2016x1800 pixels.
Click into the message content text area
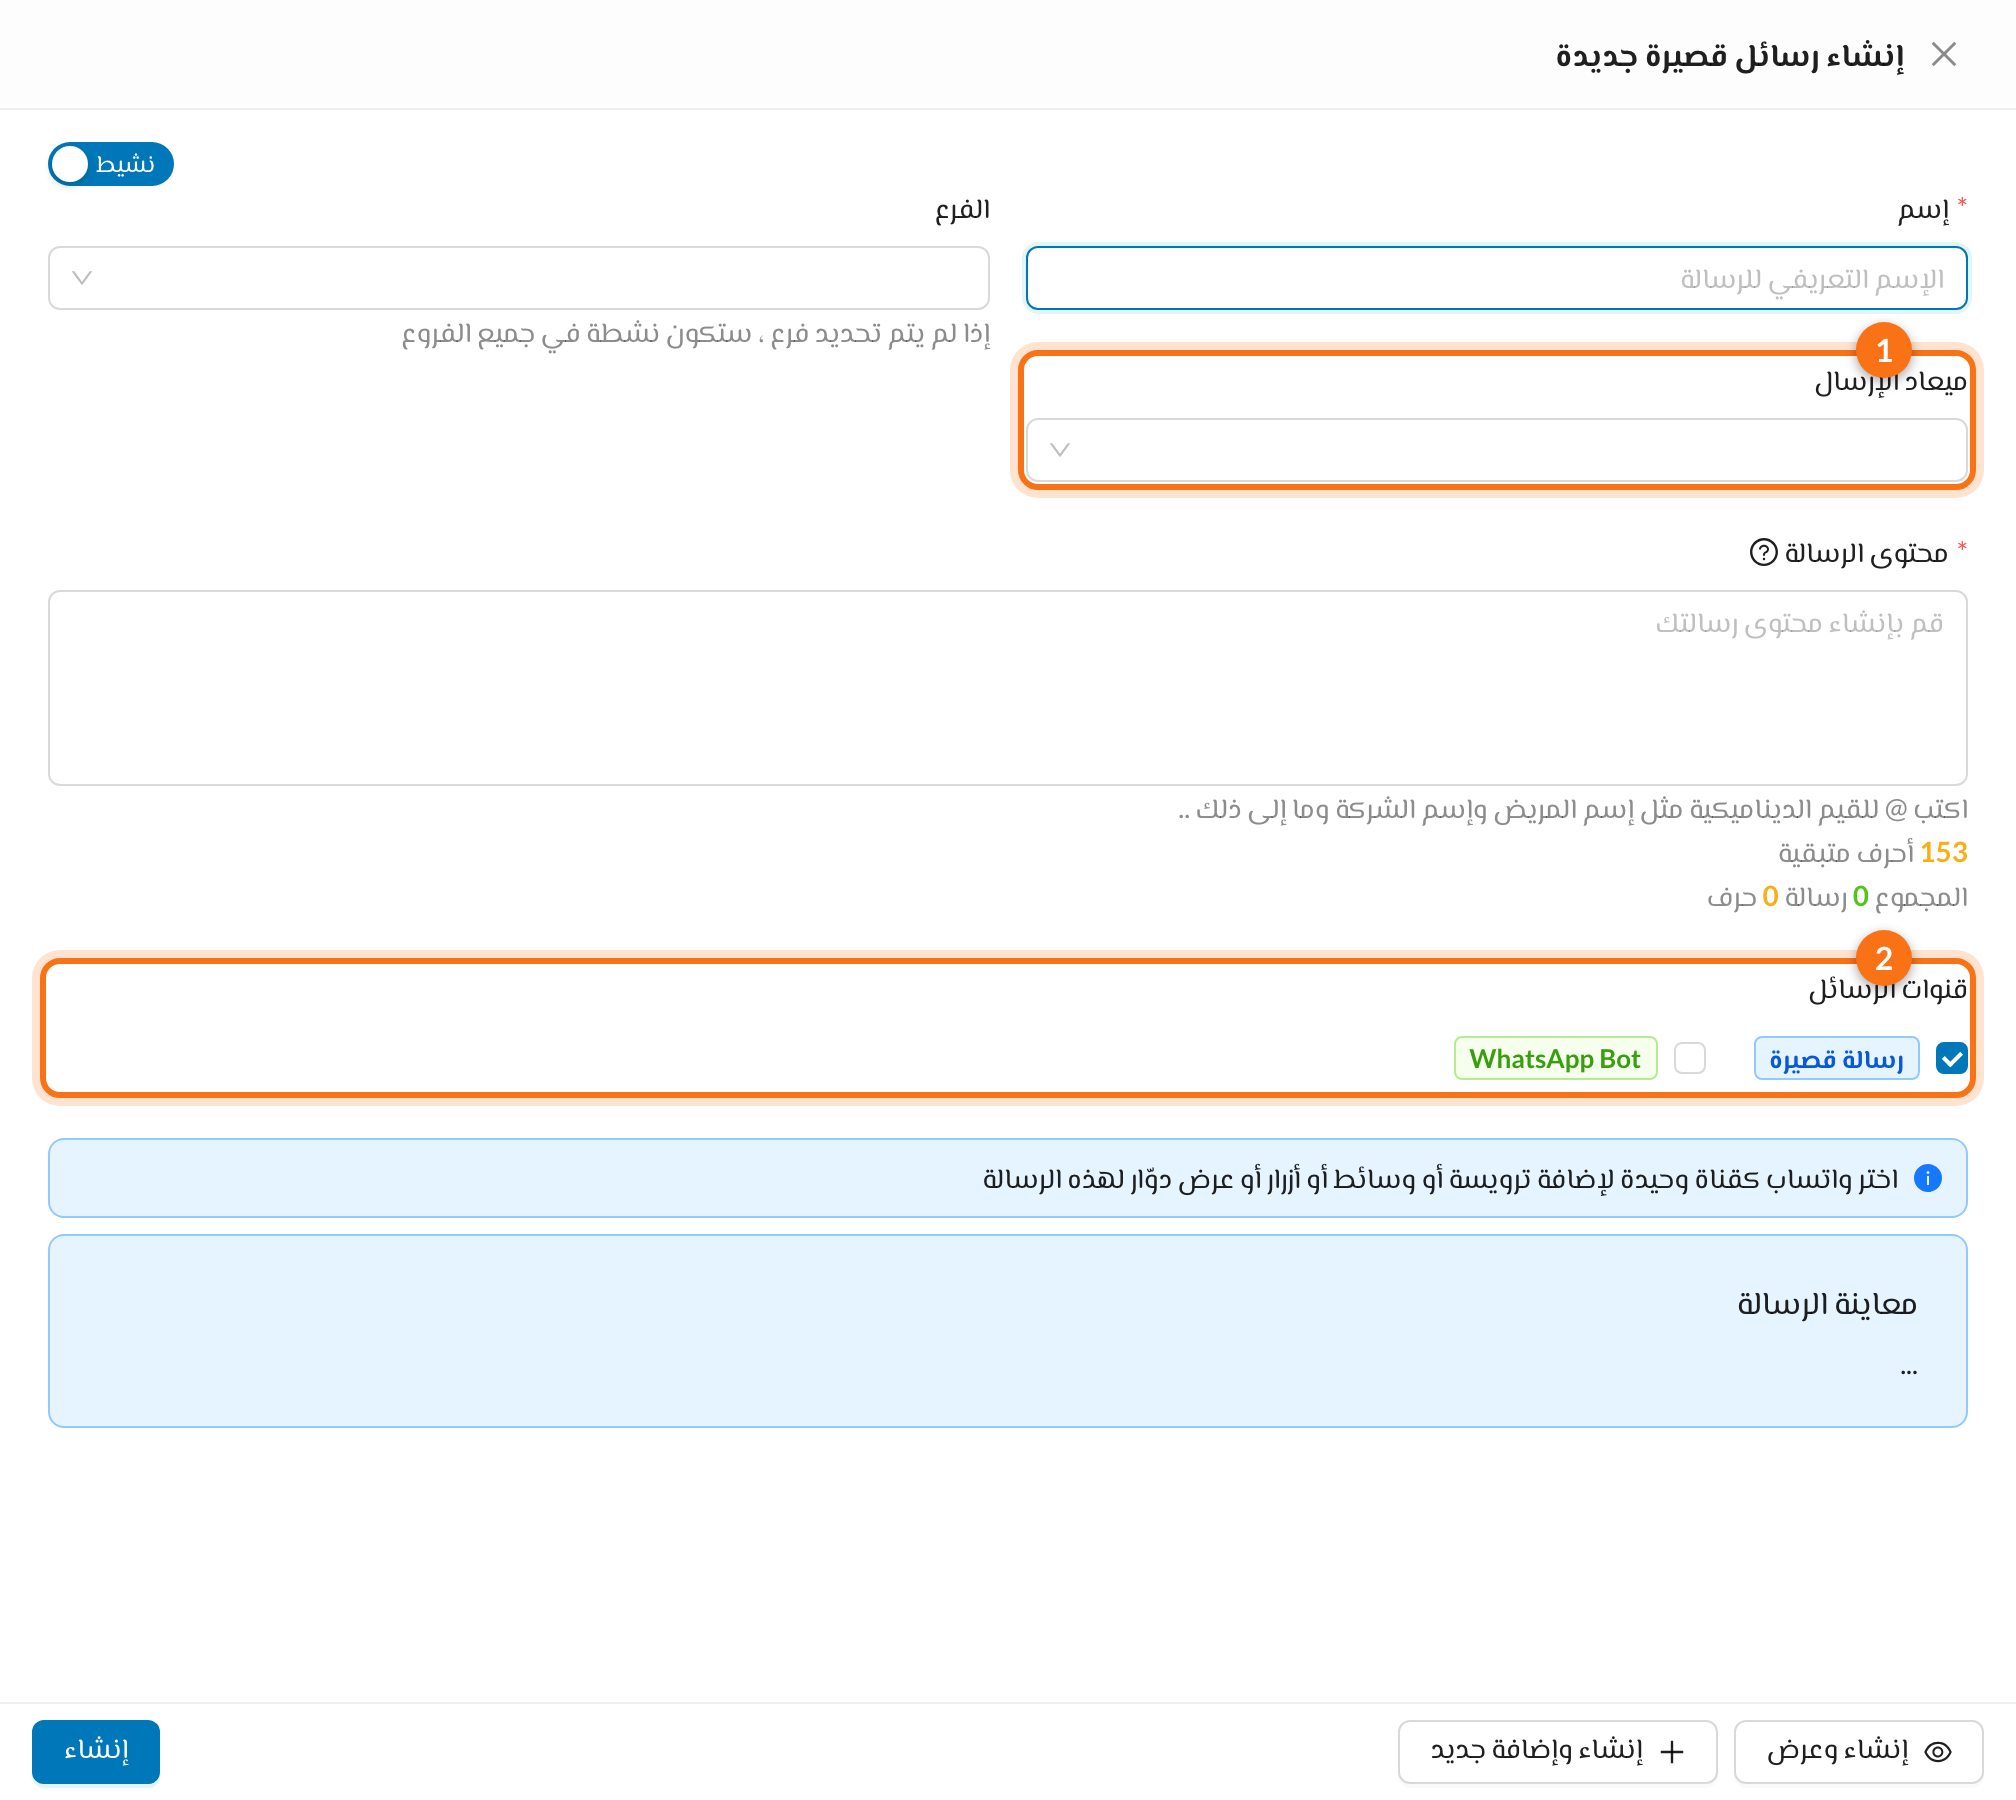[x=1008, y=688]
